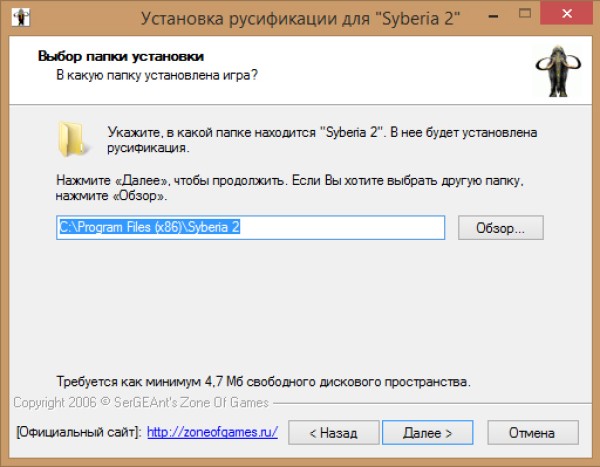
Task: Minimize the installer window
Action: coord(494,16)
